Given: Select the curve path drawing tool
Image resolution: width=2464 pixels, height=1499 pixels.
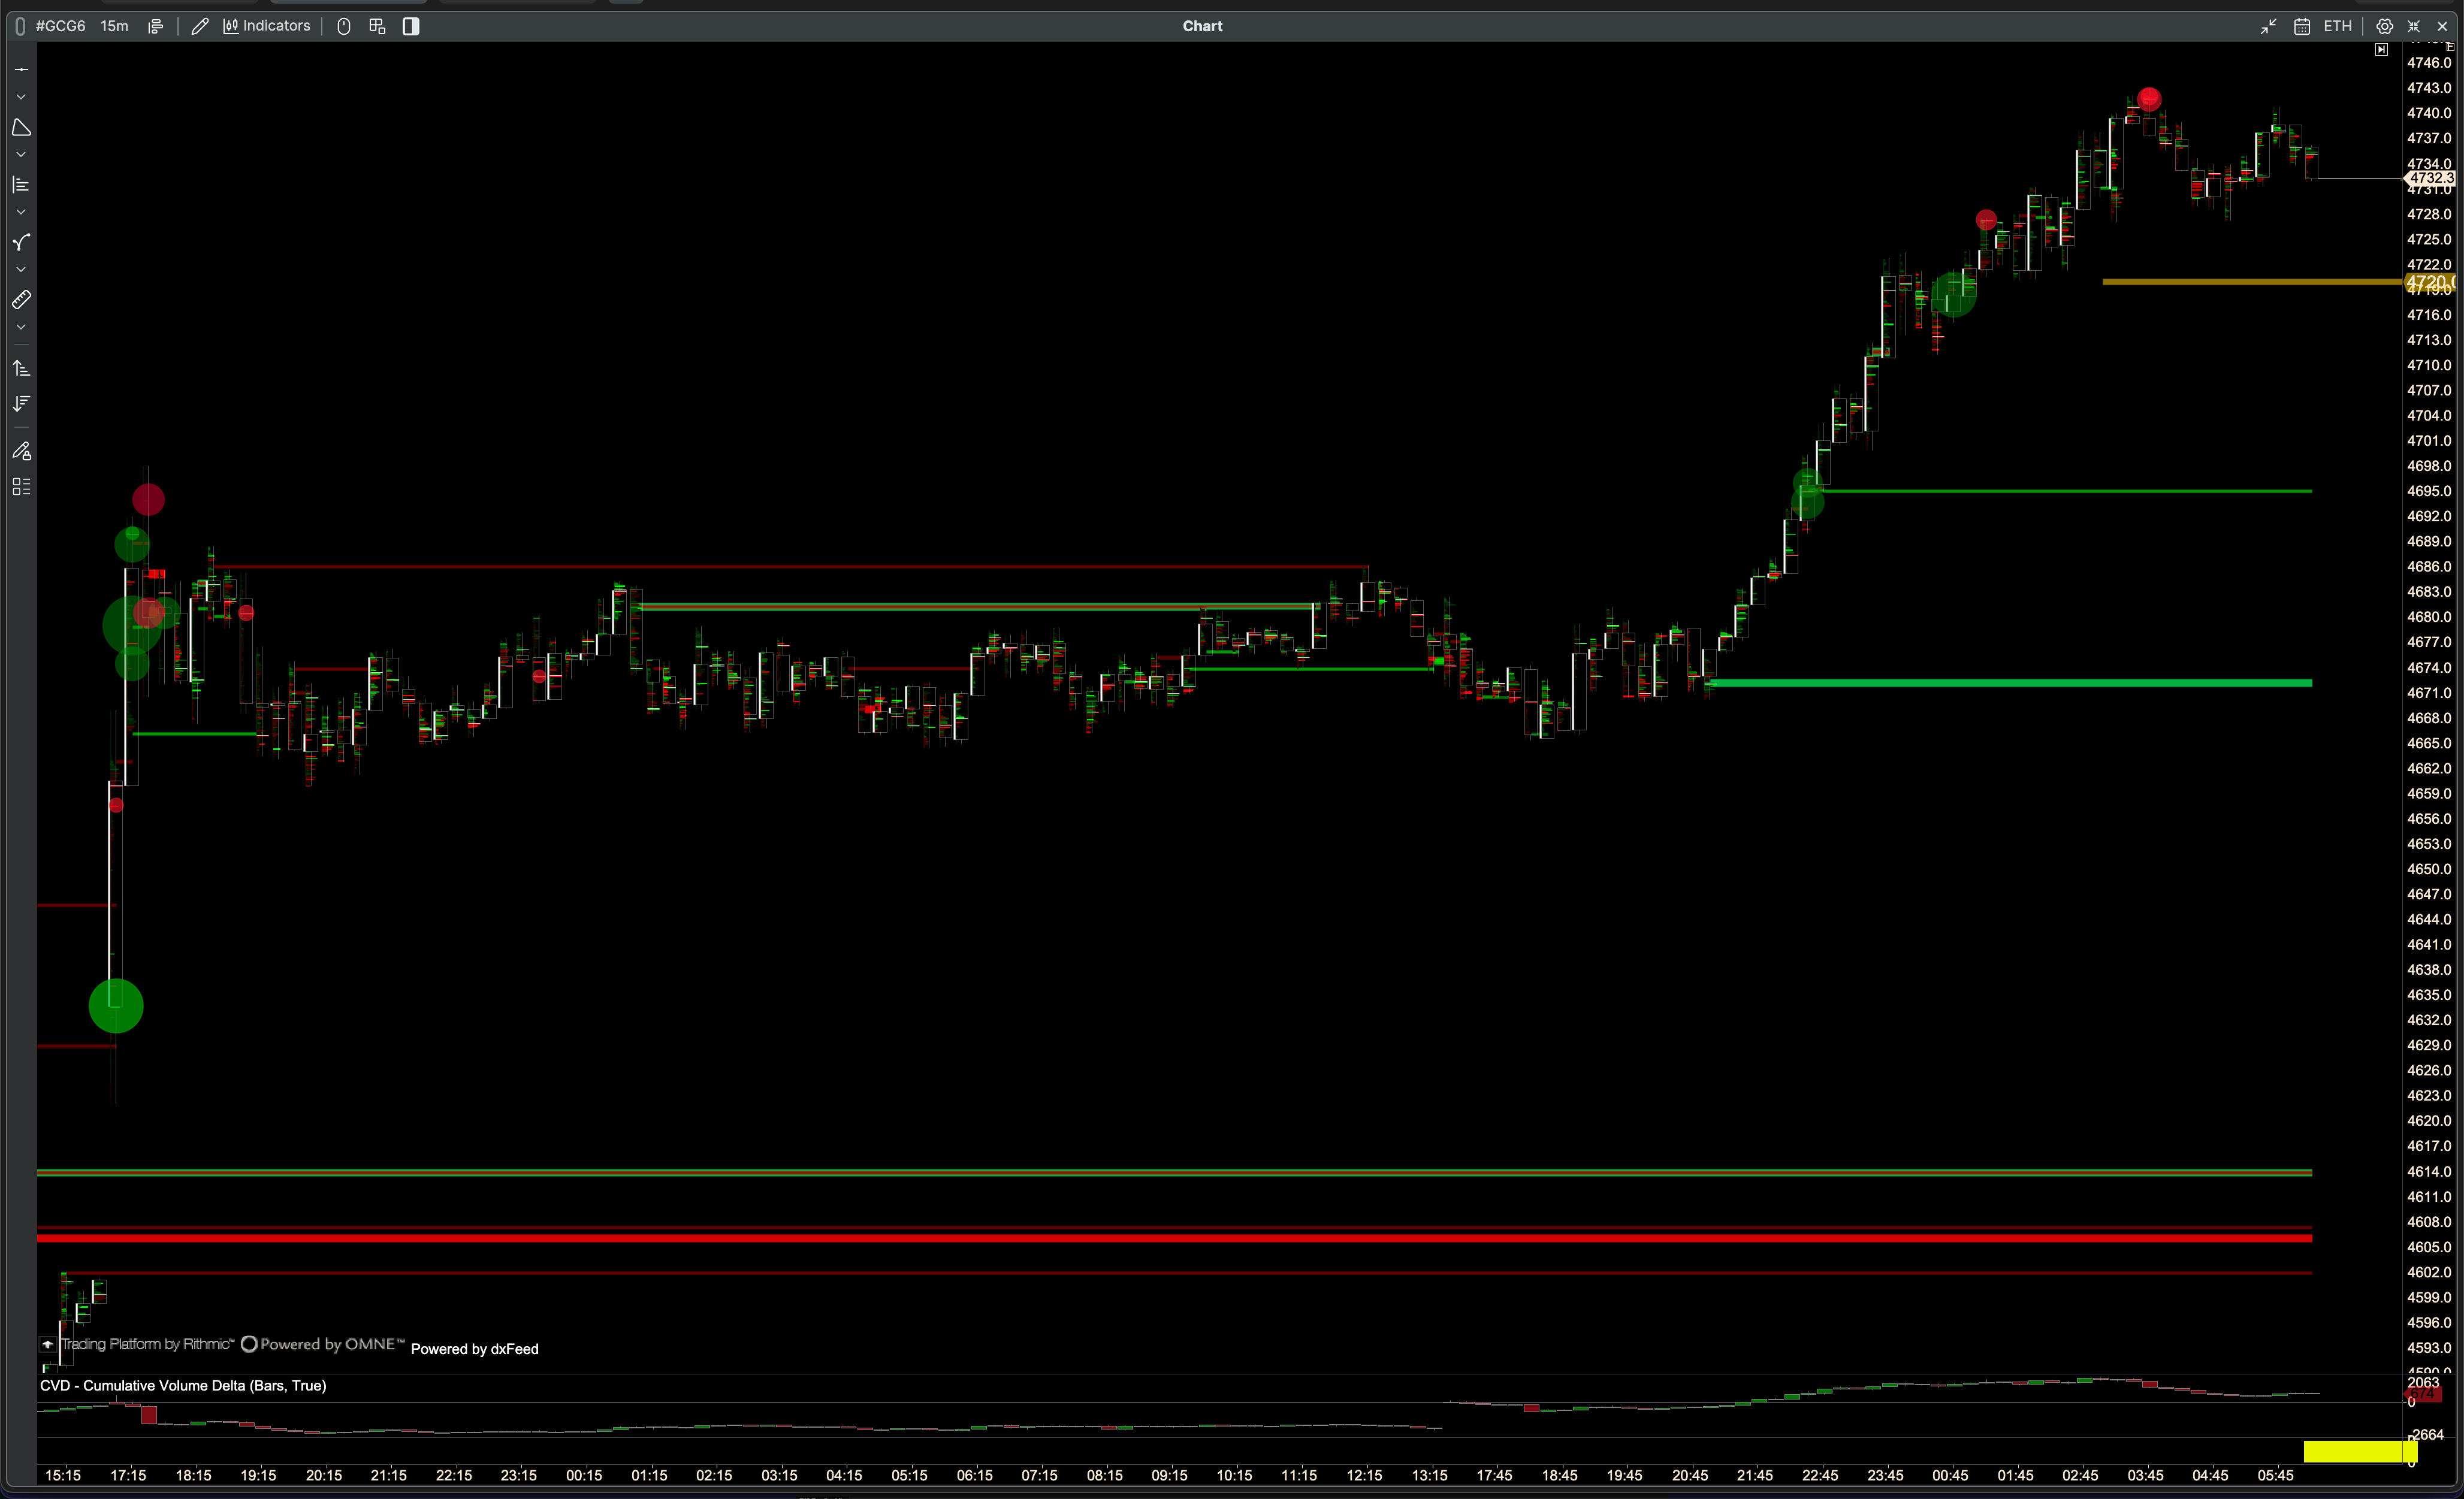Looking at the screenshot, I should pos(21,243).
